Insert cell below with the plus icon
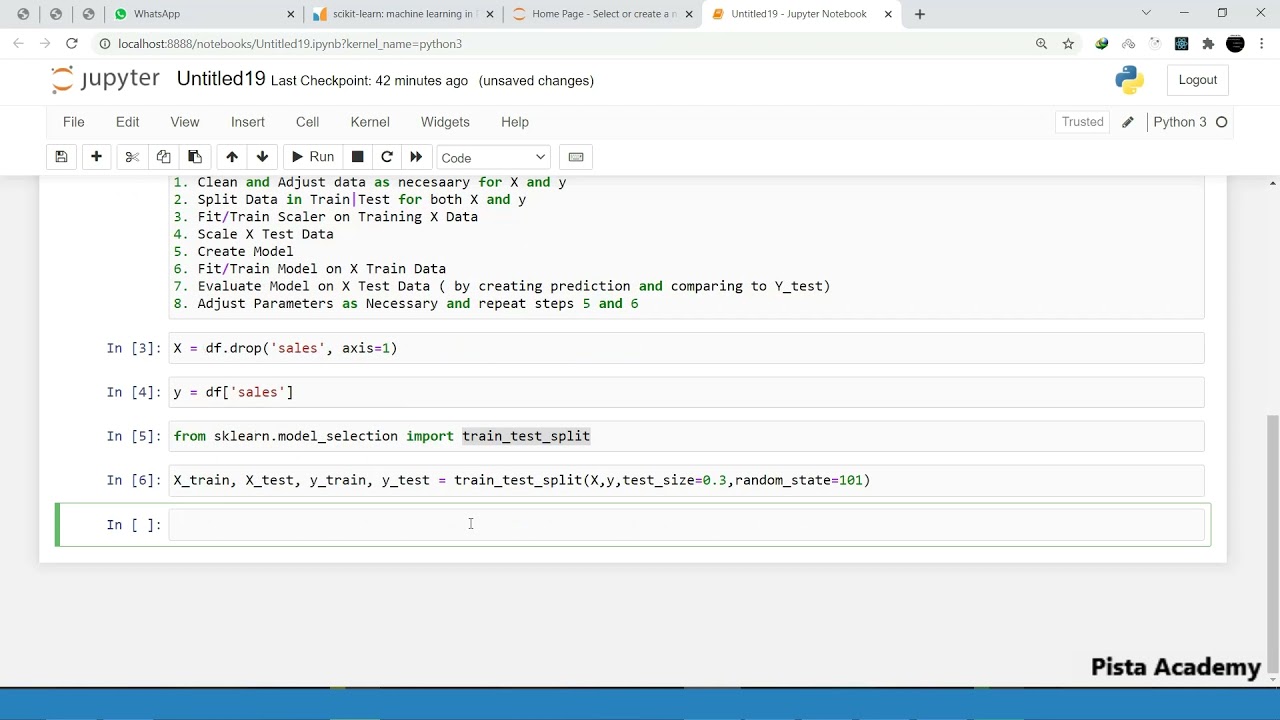The image size is (1280, 720). click(96, 157)
